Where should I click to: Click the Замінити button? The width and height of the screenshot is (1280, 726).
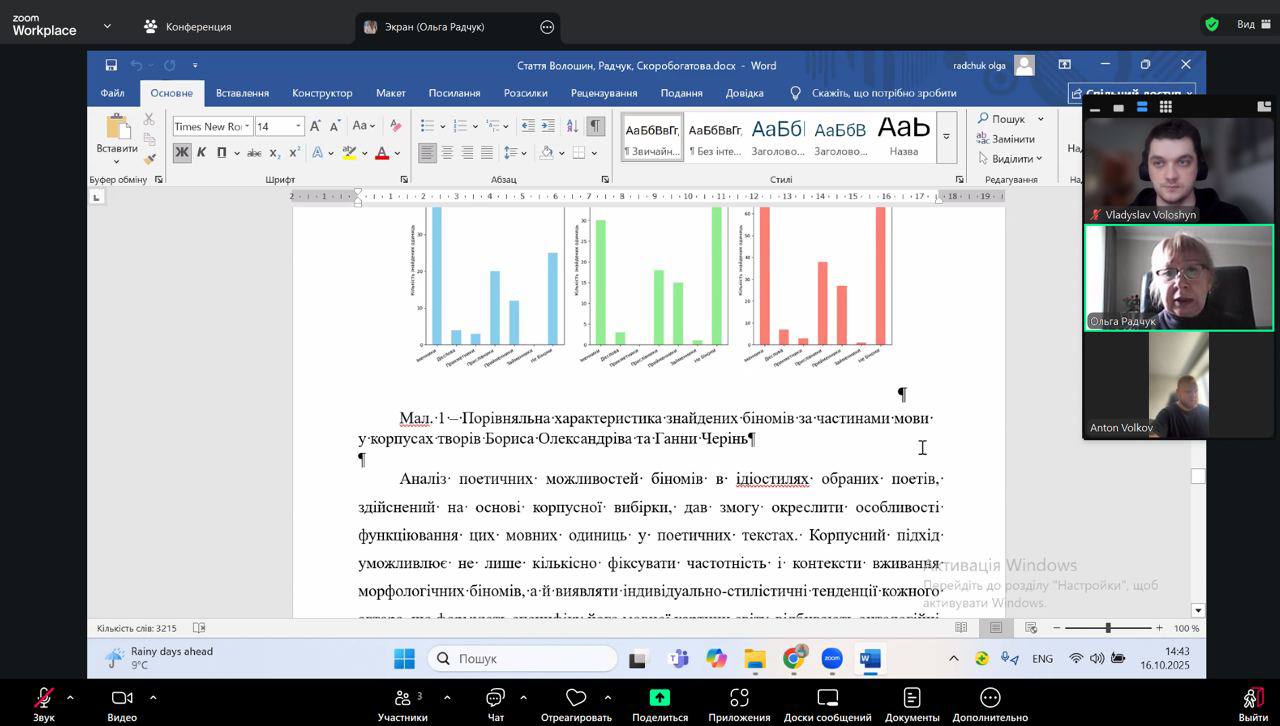(x=1006, y=139)
